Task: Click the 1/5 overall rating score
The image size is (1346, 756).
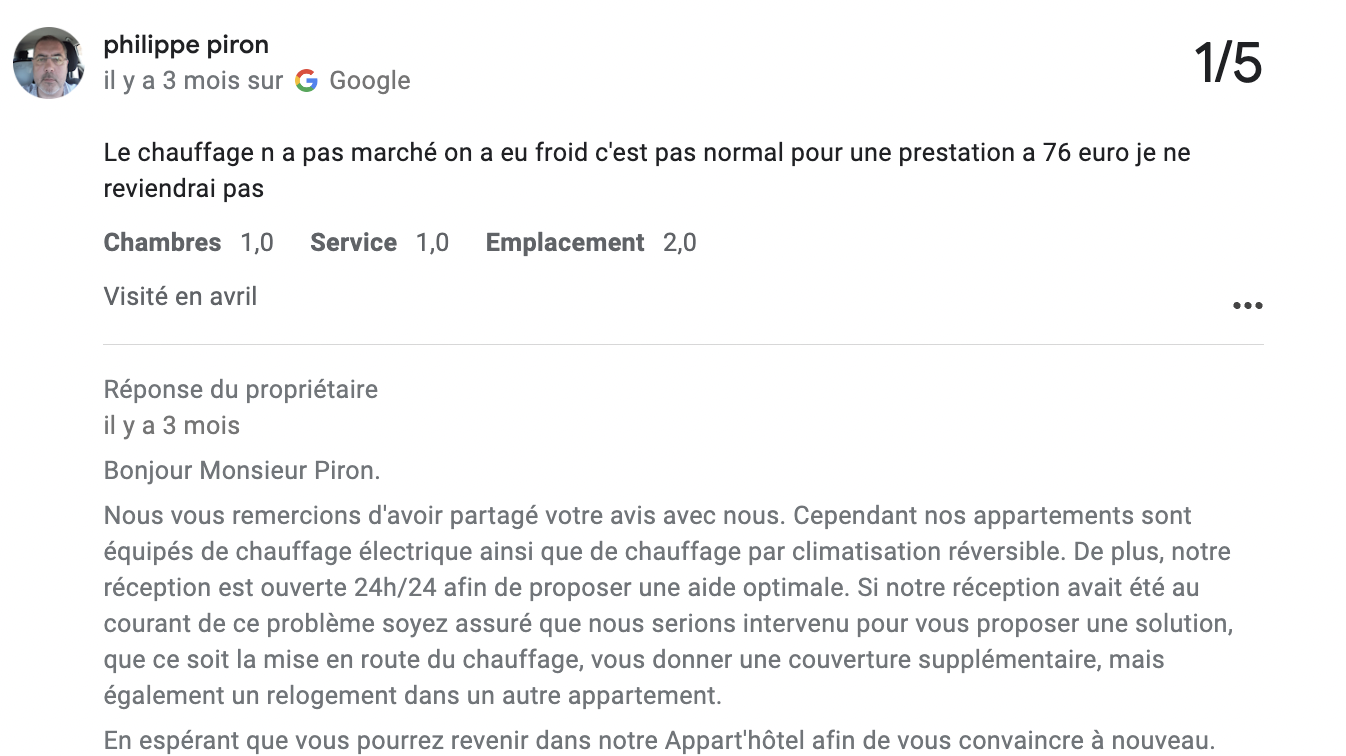Action: 1228,63
